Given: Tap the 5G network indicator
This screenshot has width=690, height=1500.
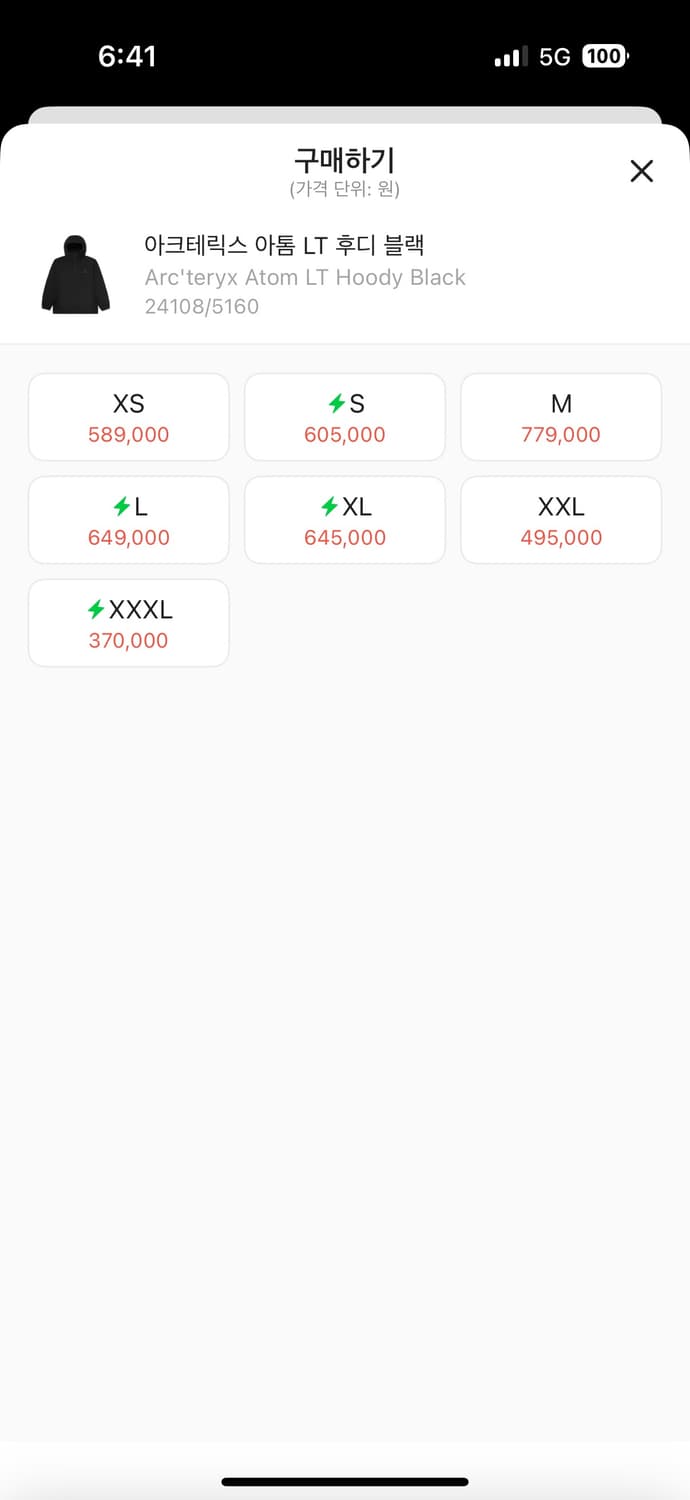Looking at the screenshot, I should (x=554, y=57).
